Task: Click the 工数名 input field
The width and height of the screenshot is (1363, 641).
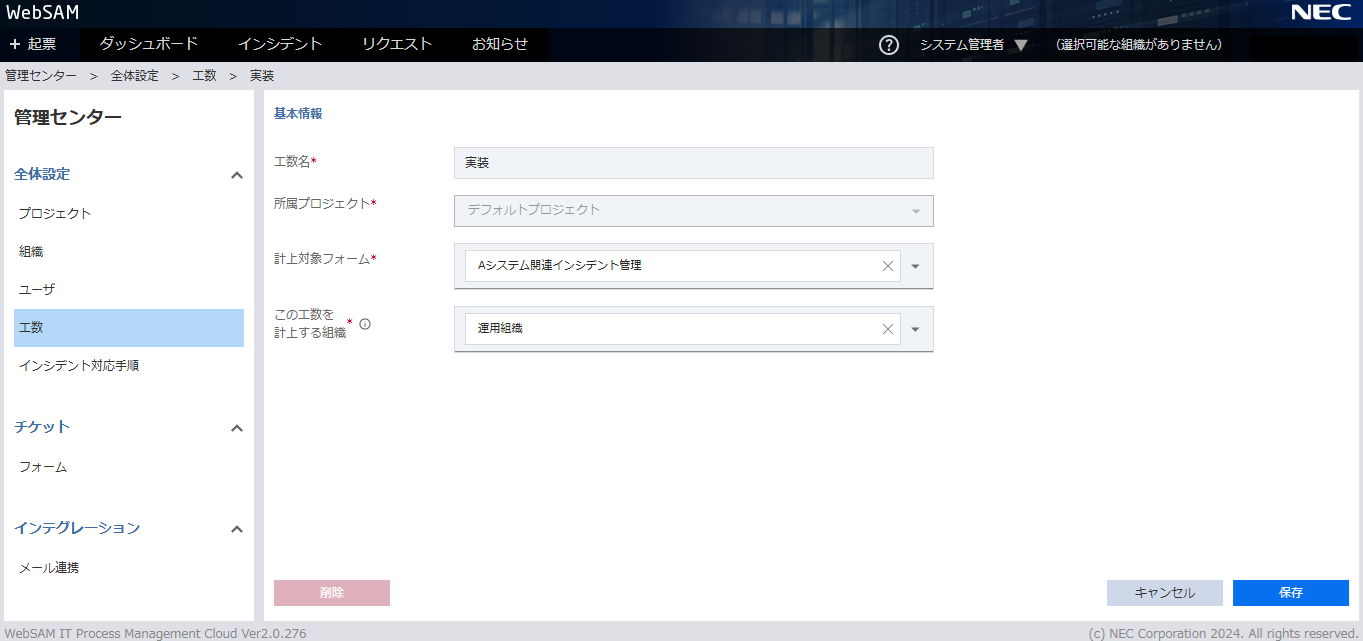Action: [x=693, y=163]
